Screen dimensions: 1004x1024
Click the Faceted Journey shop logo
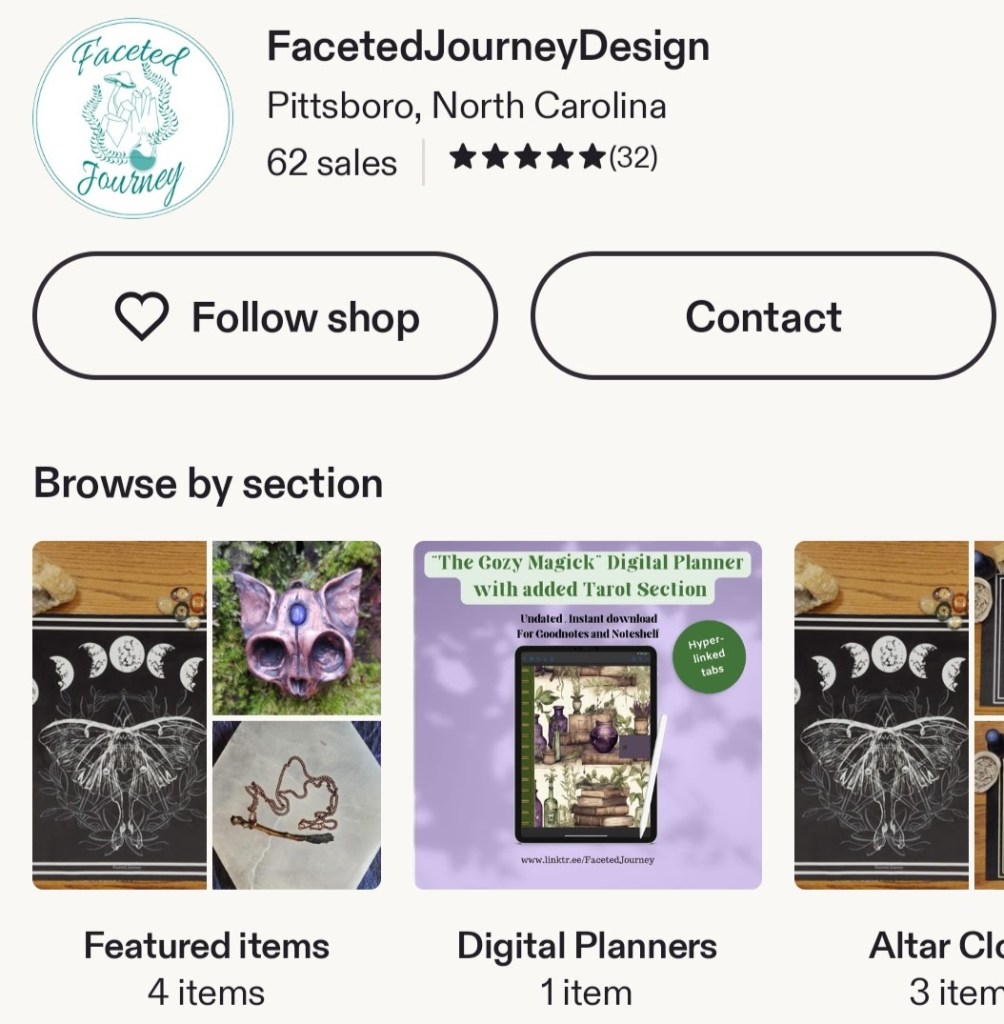132,117
